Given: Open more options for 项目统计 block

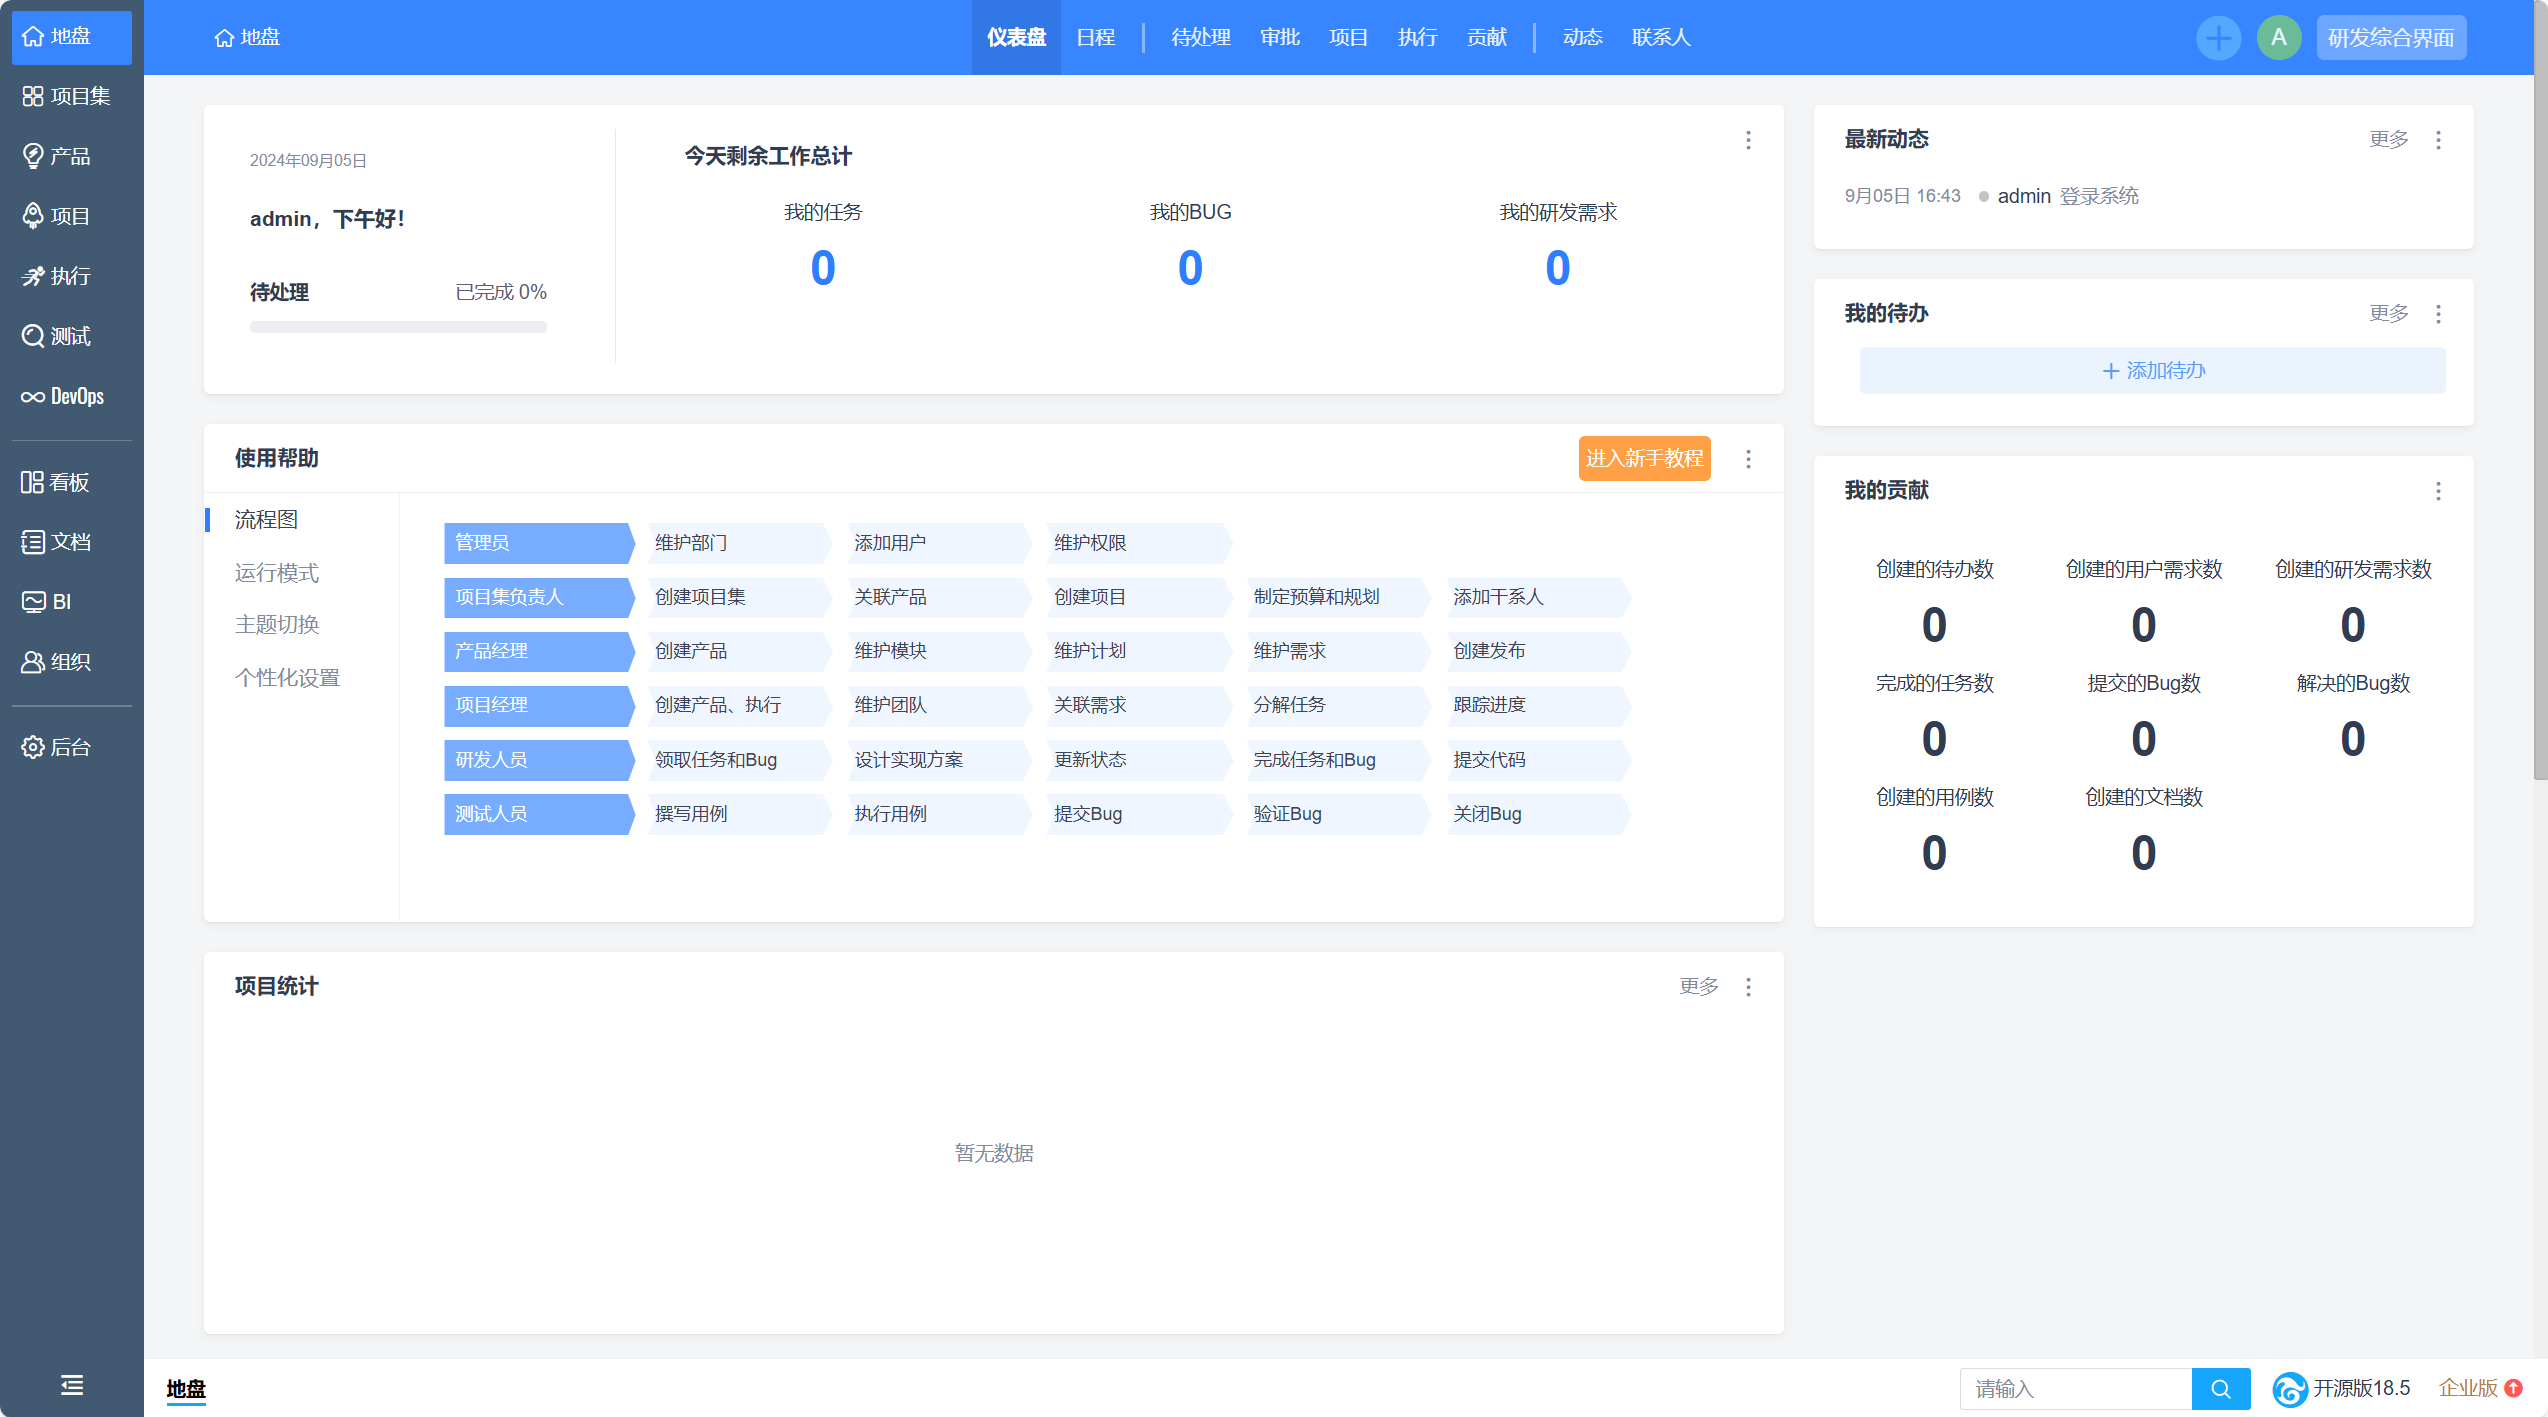Looking at the screenshot, I should tap(1748, 987).
